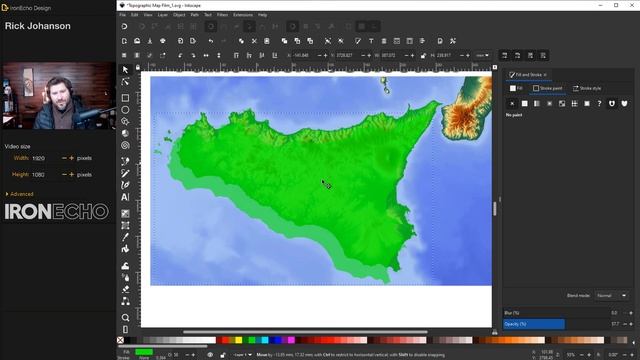Screen dimensions: 640x360
Task: Select the Measure tool
Action: [125, 329]
